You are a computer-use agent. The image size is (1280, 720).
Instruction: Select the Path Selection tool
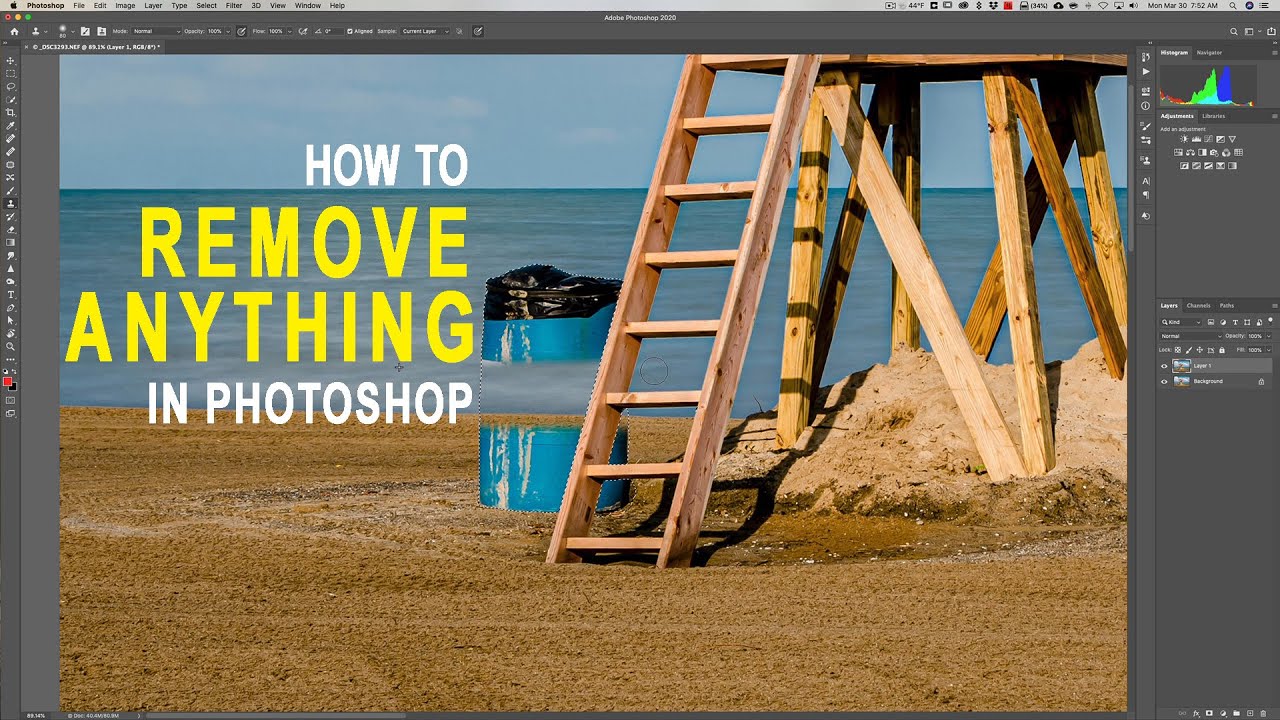click(11, 320)
